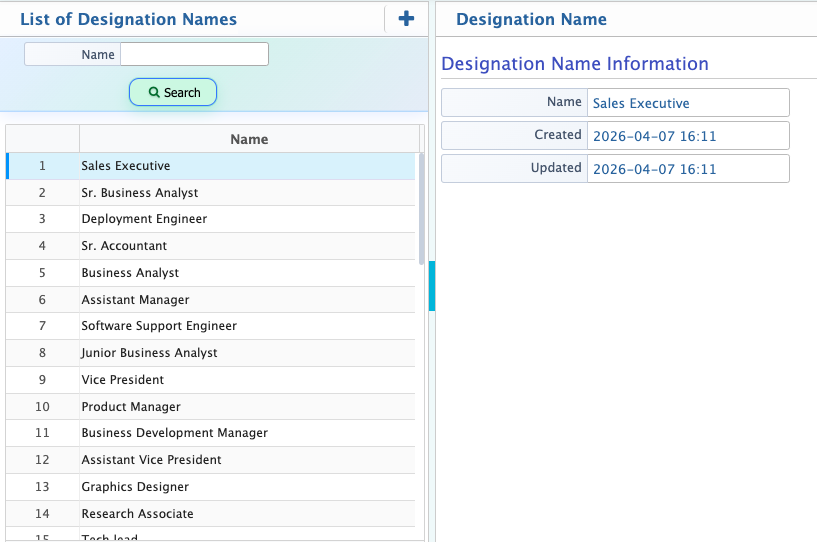Image resolution: width=817 pixels, height=542 pixels.
Task: Click the List of Designation Names heading
Action: coord(128,19)
